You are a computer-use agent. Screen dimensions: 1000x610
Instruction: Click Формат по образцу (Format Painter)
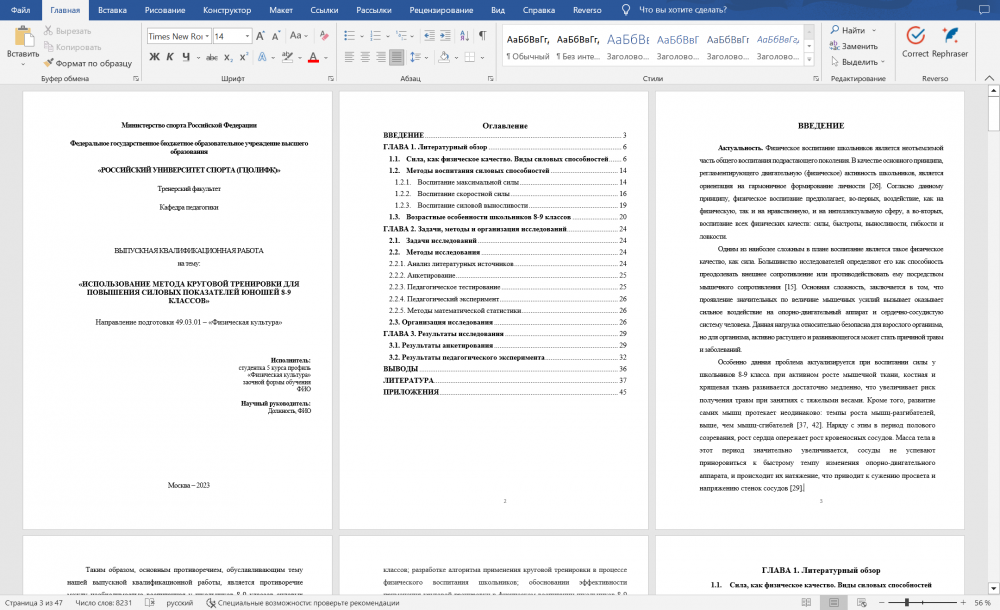pos(88,63)
